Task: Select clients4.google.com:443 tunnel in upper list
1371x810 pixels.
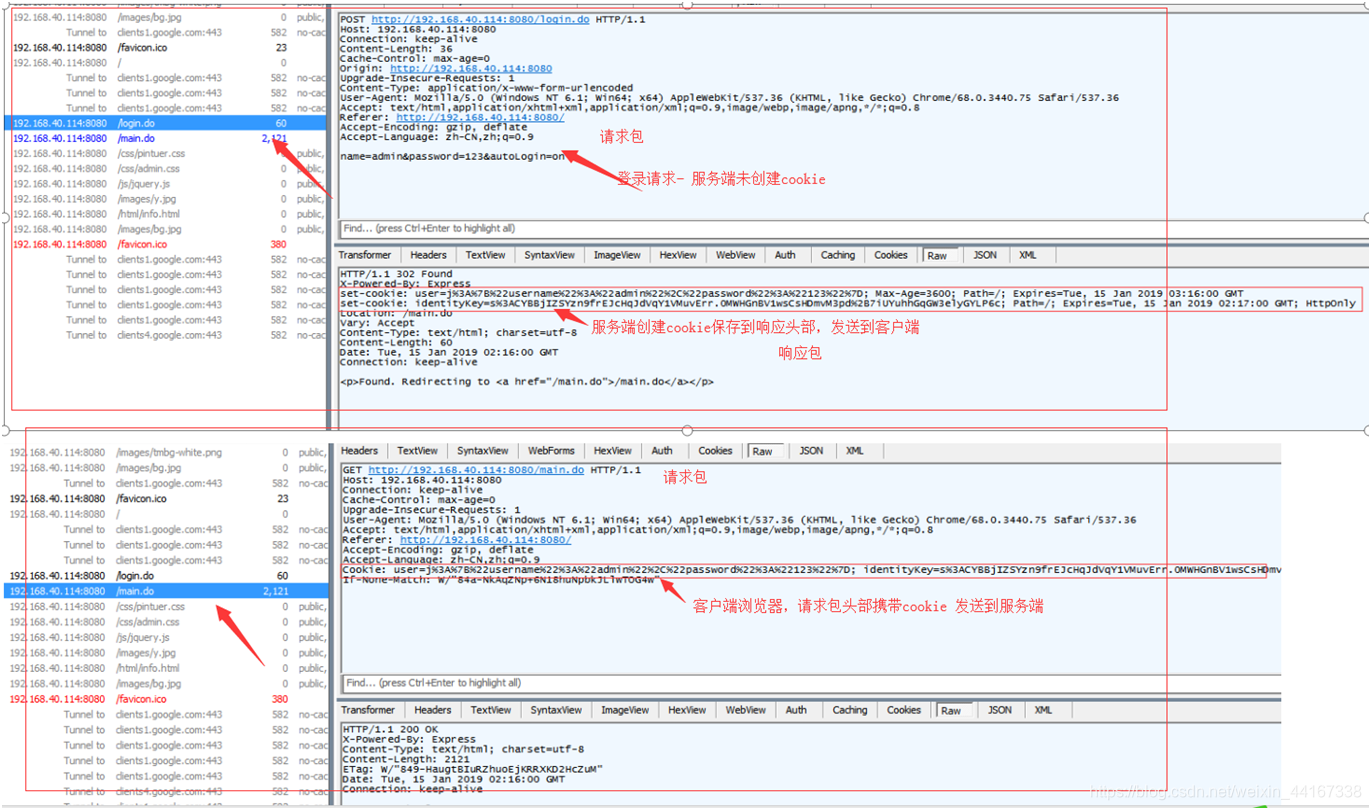Action: click(x=166, y=335)
